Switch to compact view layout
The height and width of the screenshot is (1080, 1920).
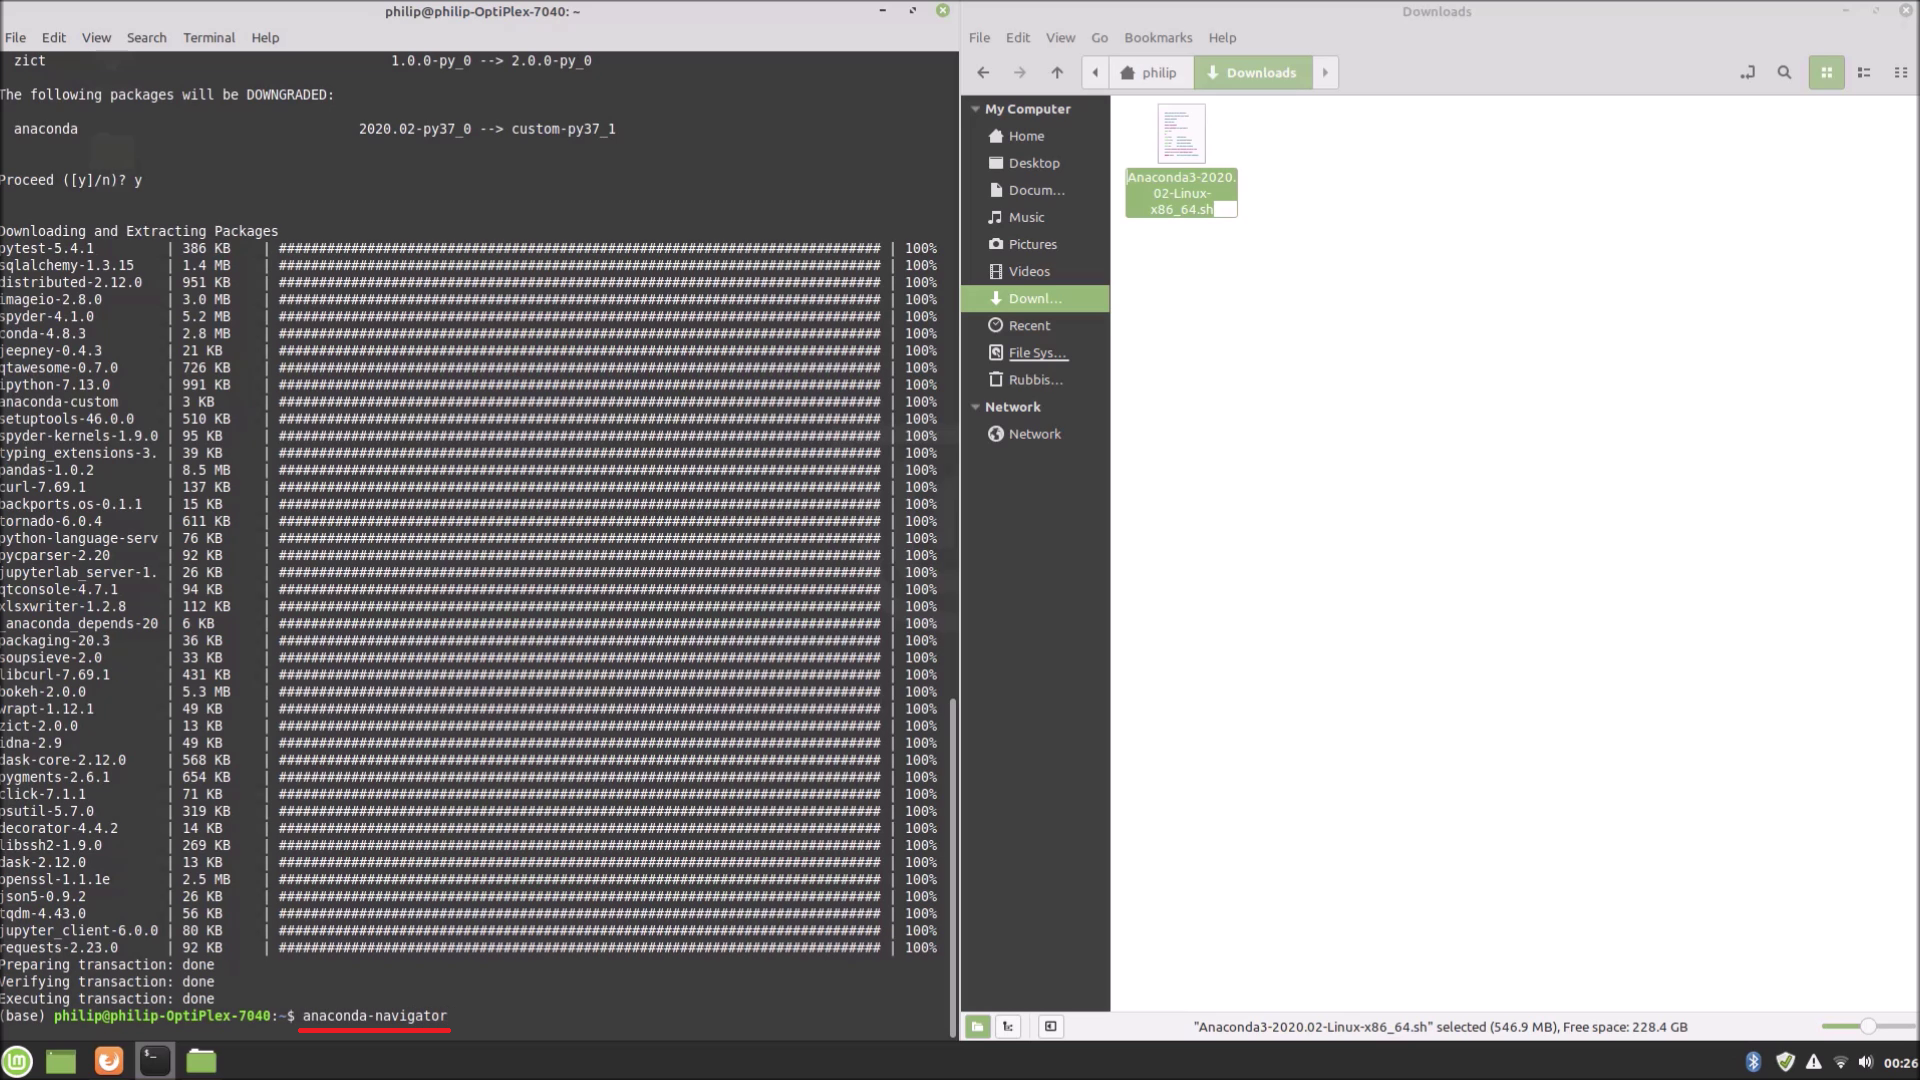click(x=1899, y=72)
